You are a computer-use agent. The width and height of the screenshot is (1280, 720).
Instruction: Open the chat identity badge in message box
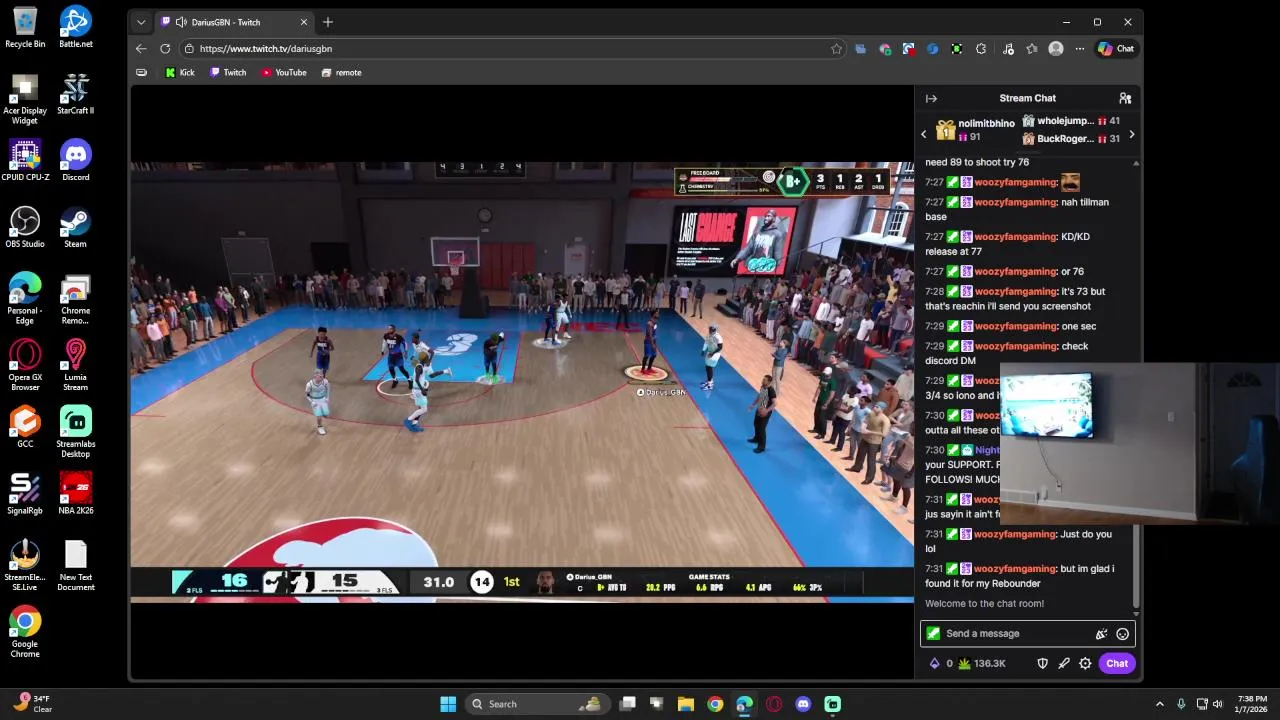point(933,633)
